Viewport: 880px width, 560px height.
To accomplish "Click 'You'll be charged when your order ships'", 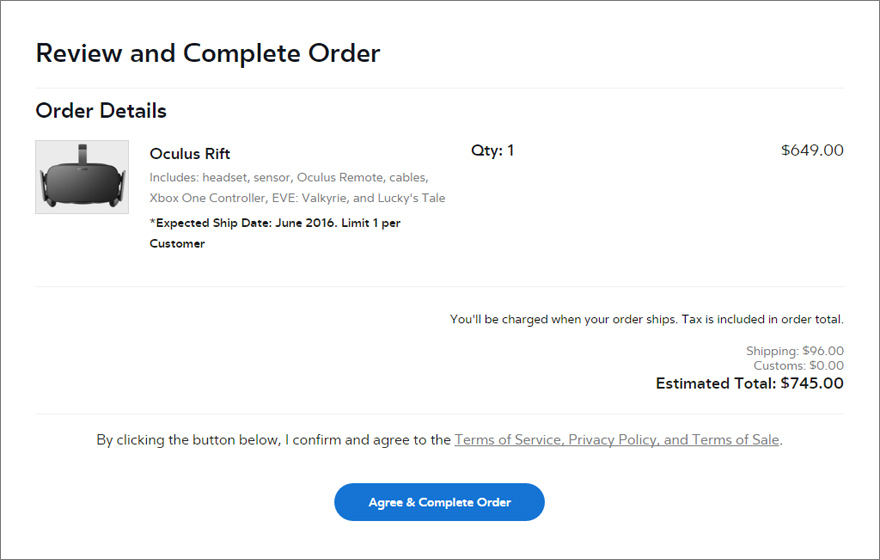I will [x=563, y=320].
